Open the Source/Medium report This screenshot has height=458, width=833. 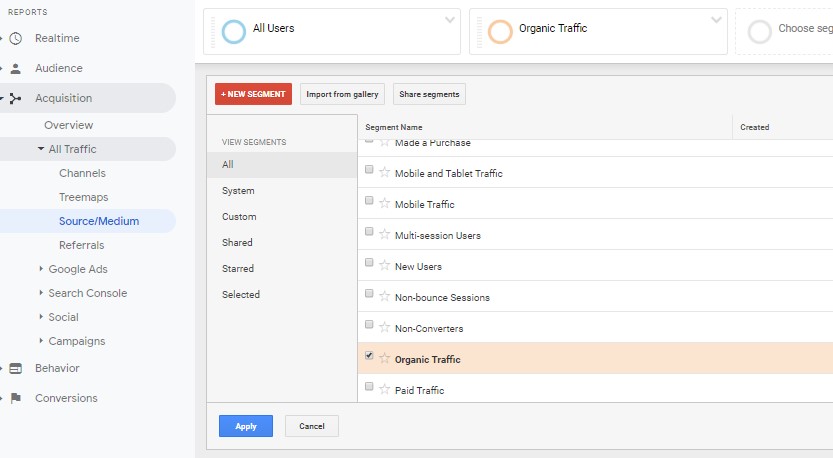click(99, 221)
